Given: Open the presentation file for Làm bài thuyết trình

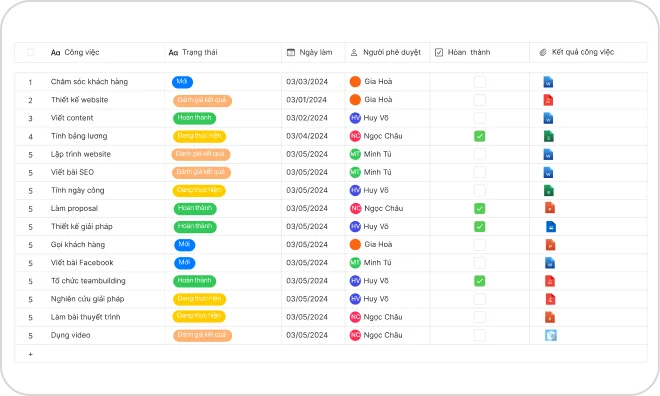Looking at the screenshot, I should pyautogui.click(x=550, y=317).
